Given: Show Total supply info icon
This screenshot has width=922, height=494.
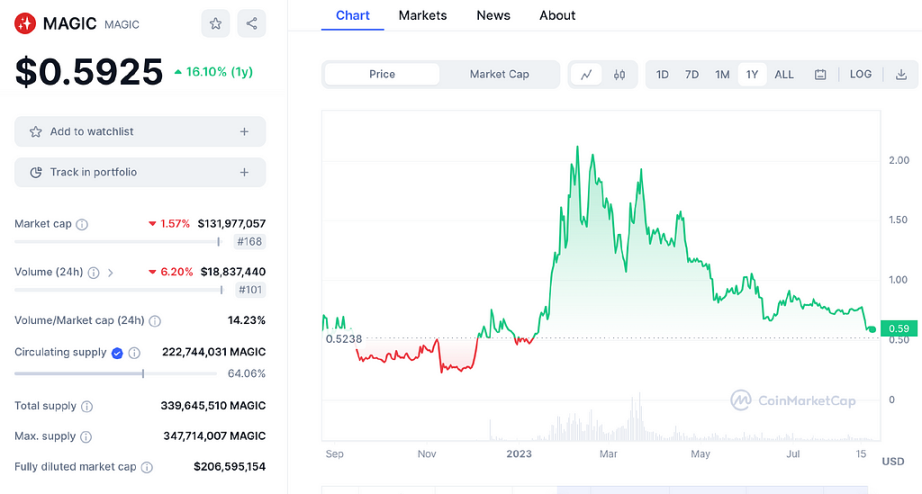Looking at the screenshot, I should pyautogui.click(x=86, y=406).
